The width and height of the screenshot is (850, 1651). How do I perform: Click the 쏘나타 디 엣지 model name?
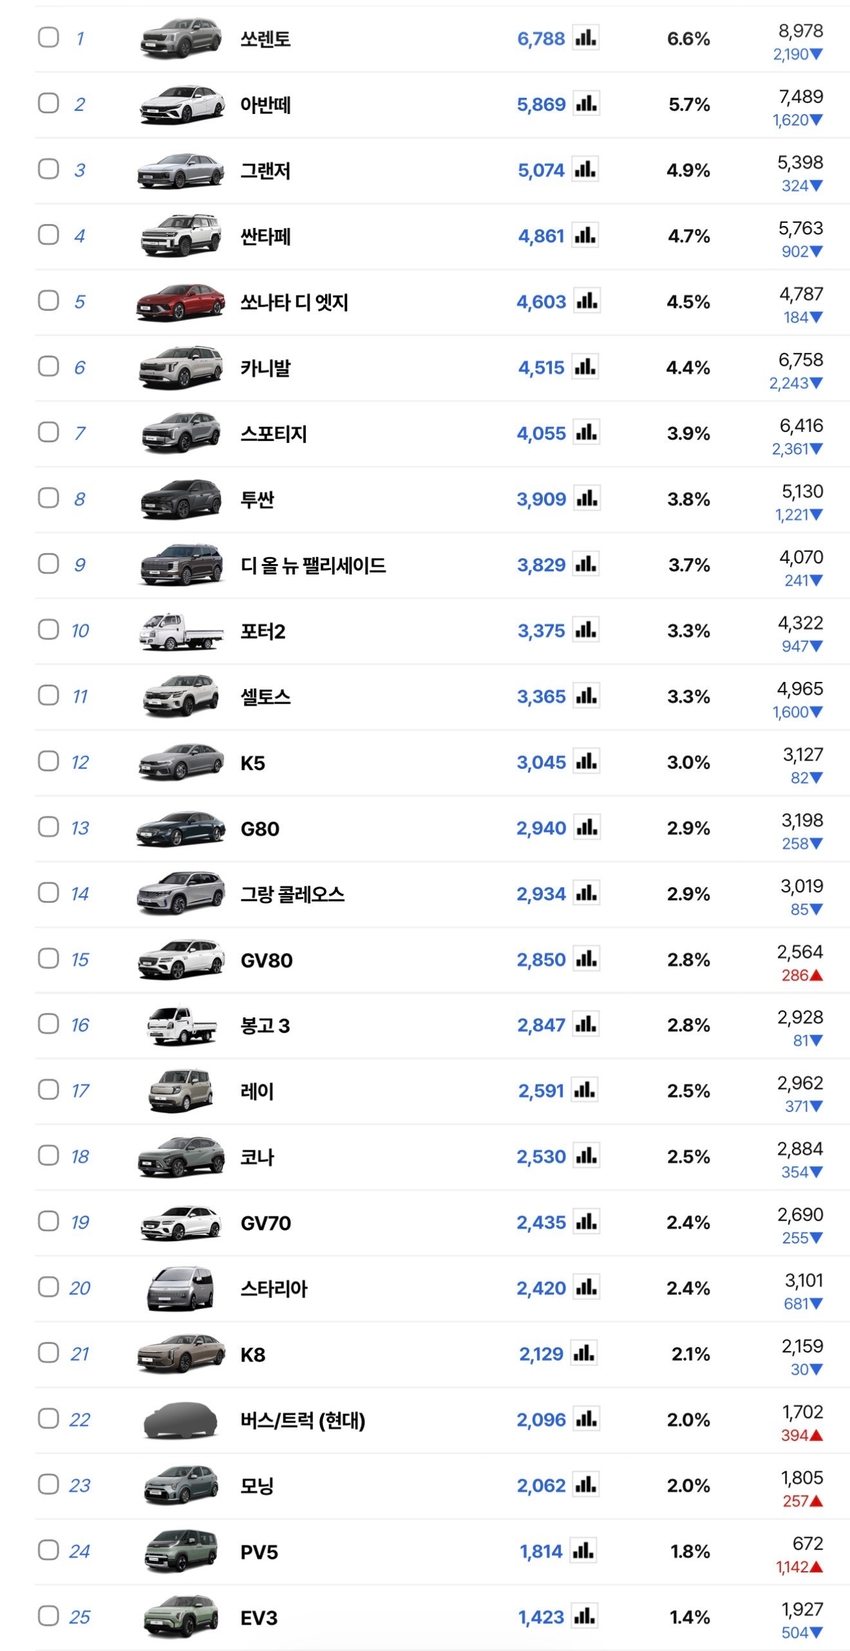point(294,302)
